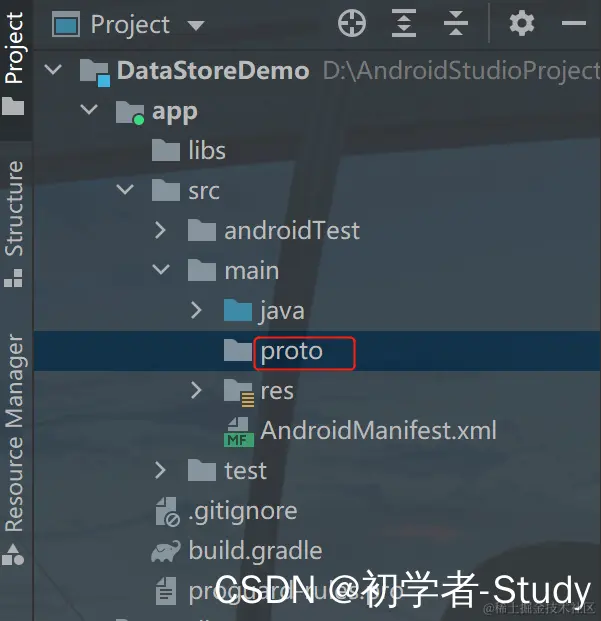This screenshot has width=601, height=621.
Task: Collapse the main folder
Action: (161, 269)
